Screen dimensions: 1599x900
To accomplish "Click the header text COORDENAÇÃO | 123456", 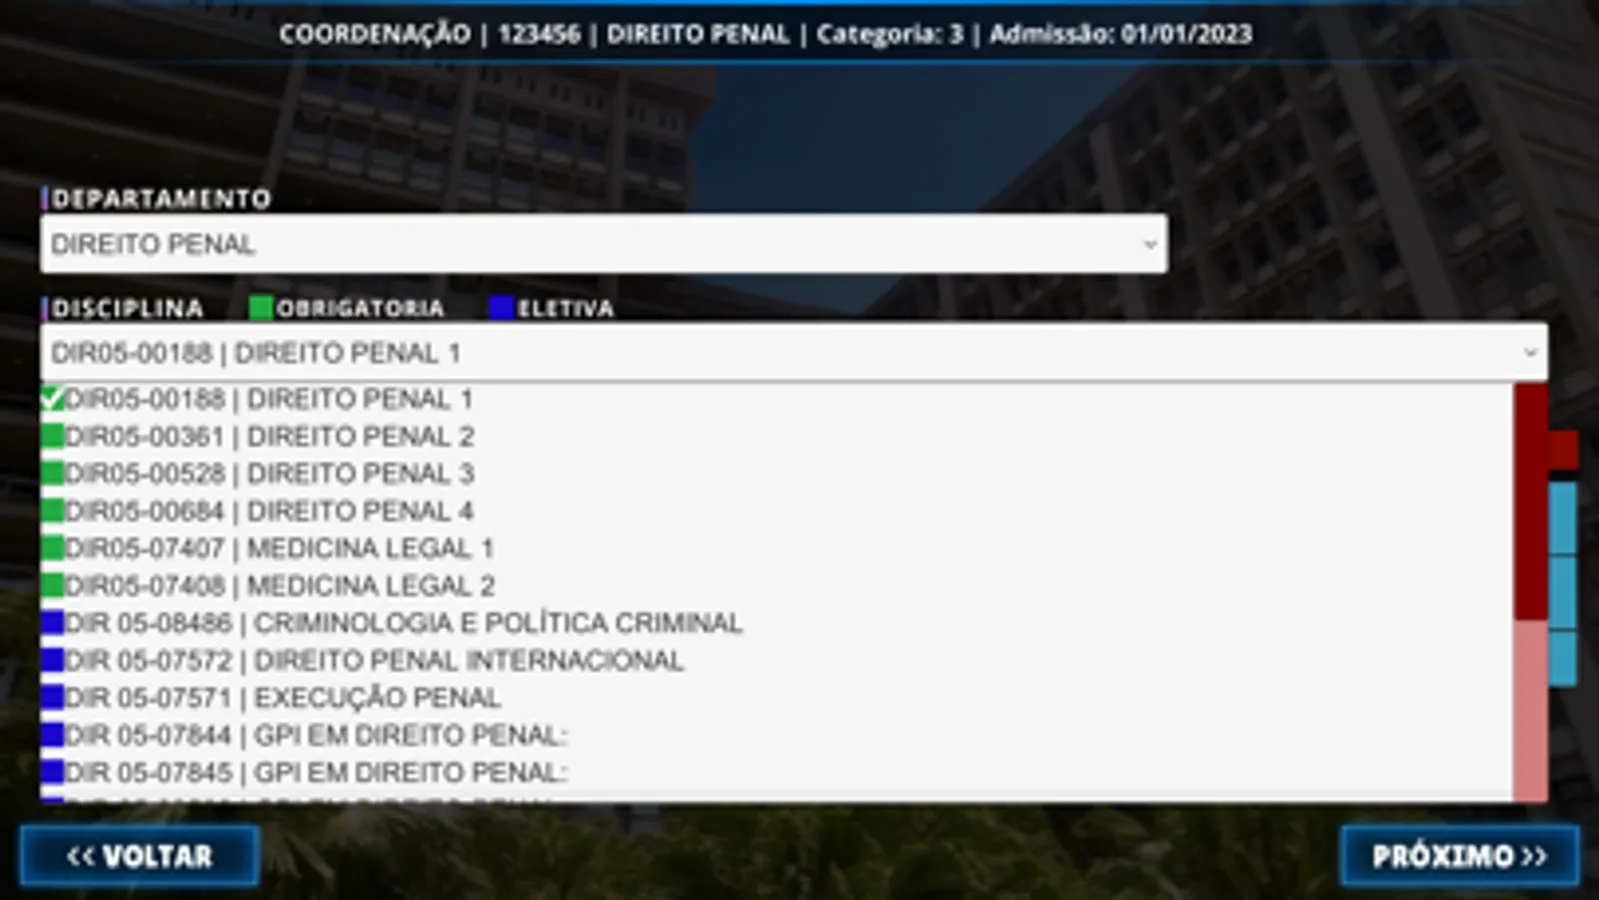I will (429, 34).
